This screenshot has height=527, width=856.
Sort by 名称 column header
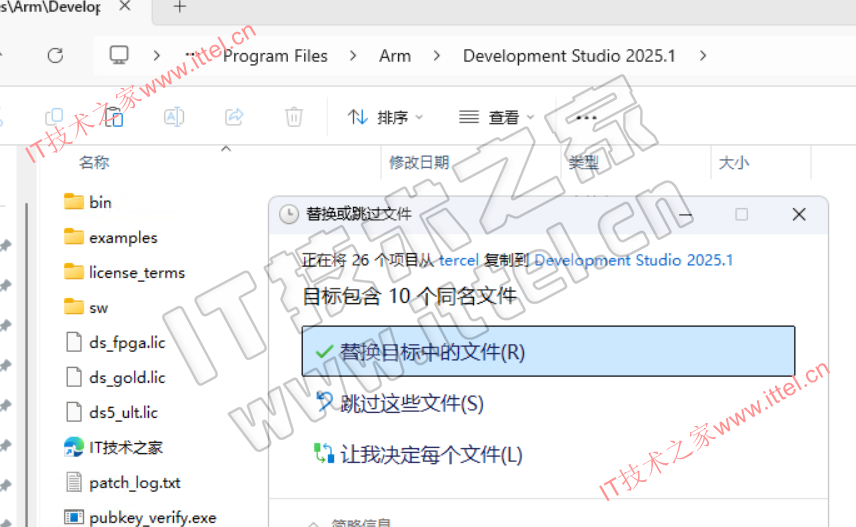tap(94, 163)
